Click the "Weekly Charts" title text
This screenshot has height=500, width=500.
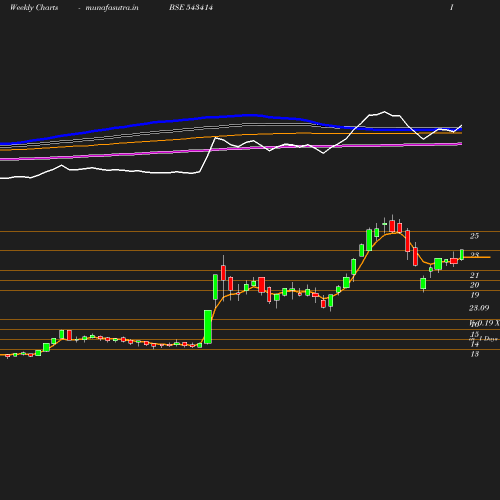[x=34, y=8]
